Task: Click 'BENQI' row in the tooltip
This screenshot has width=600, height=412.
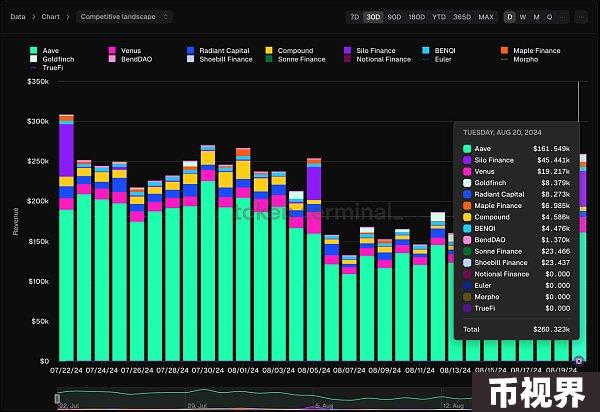Action: (x=516, y=228)
